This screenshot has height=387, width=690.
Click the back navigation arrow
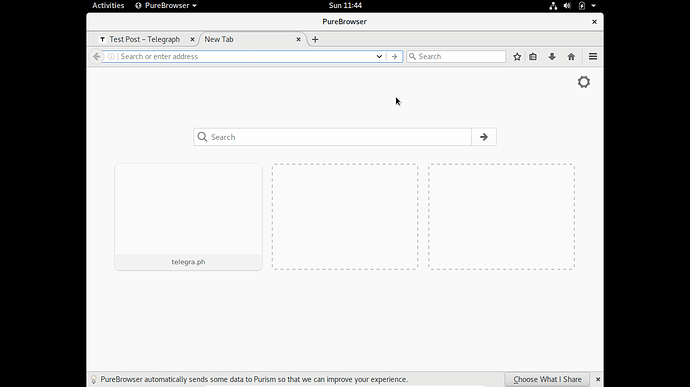(x=96, y=56)
